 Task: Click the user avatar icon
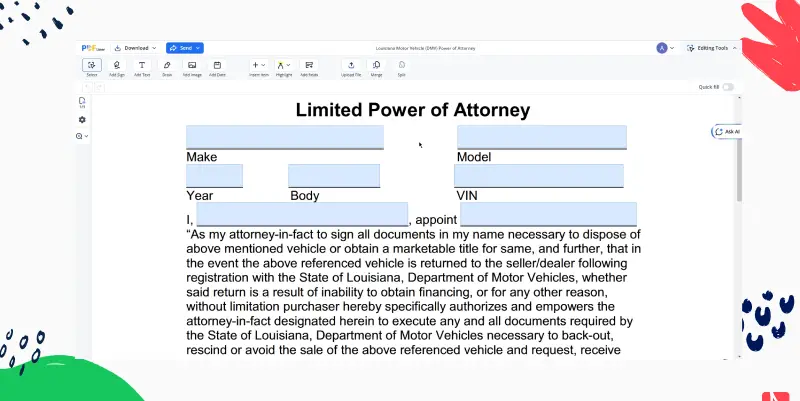[x=662, y=48]
